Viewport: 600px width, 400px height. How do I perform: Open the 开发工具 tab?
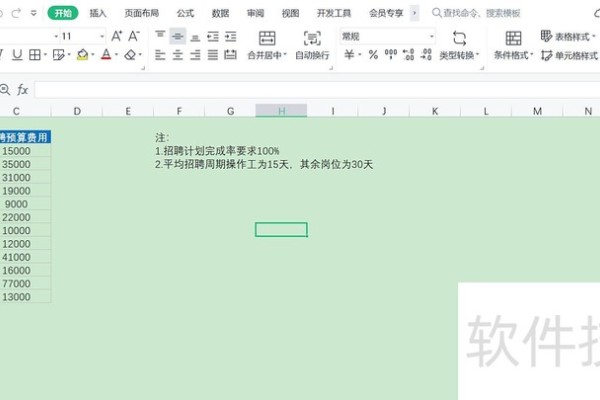tap(334, 13)
